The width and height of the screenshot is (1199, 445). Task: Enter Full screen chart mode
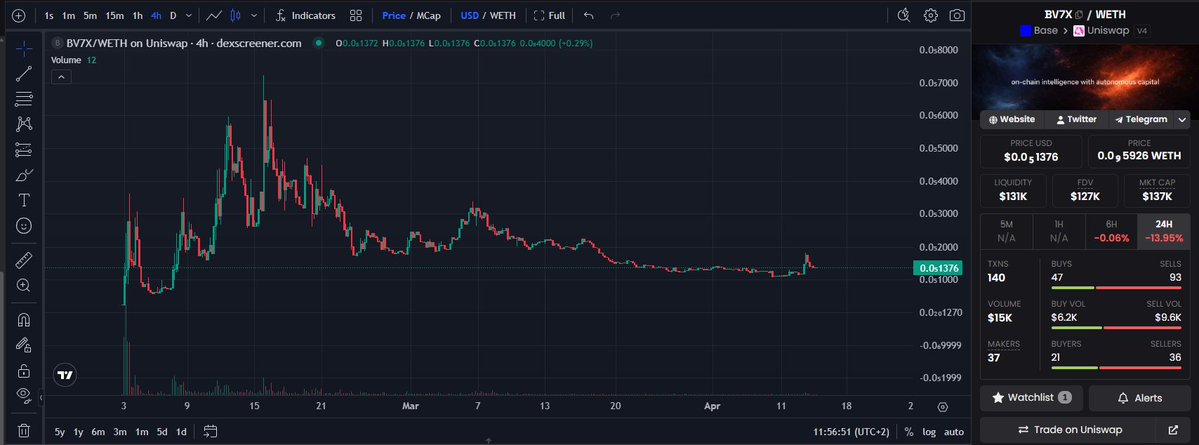550,15
